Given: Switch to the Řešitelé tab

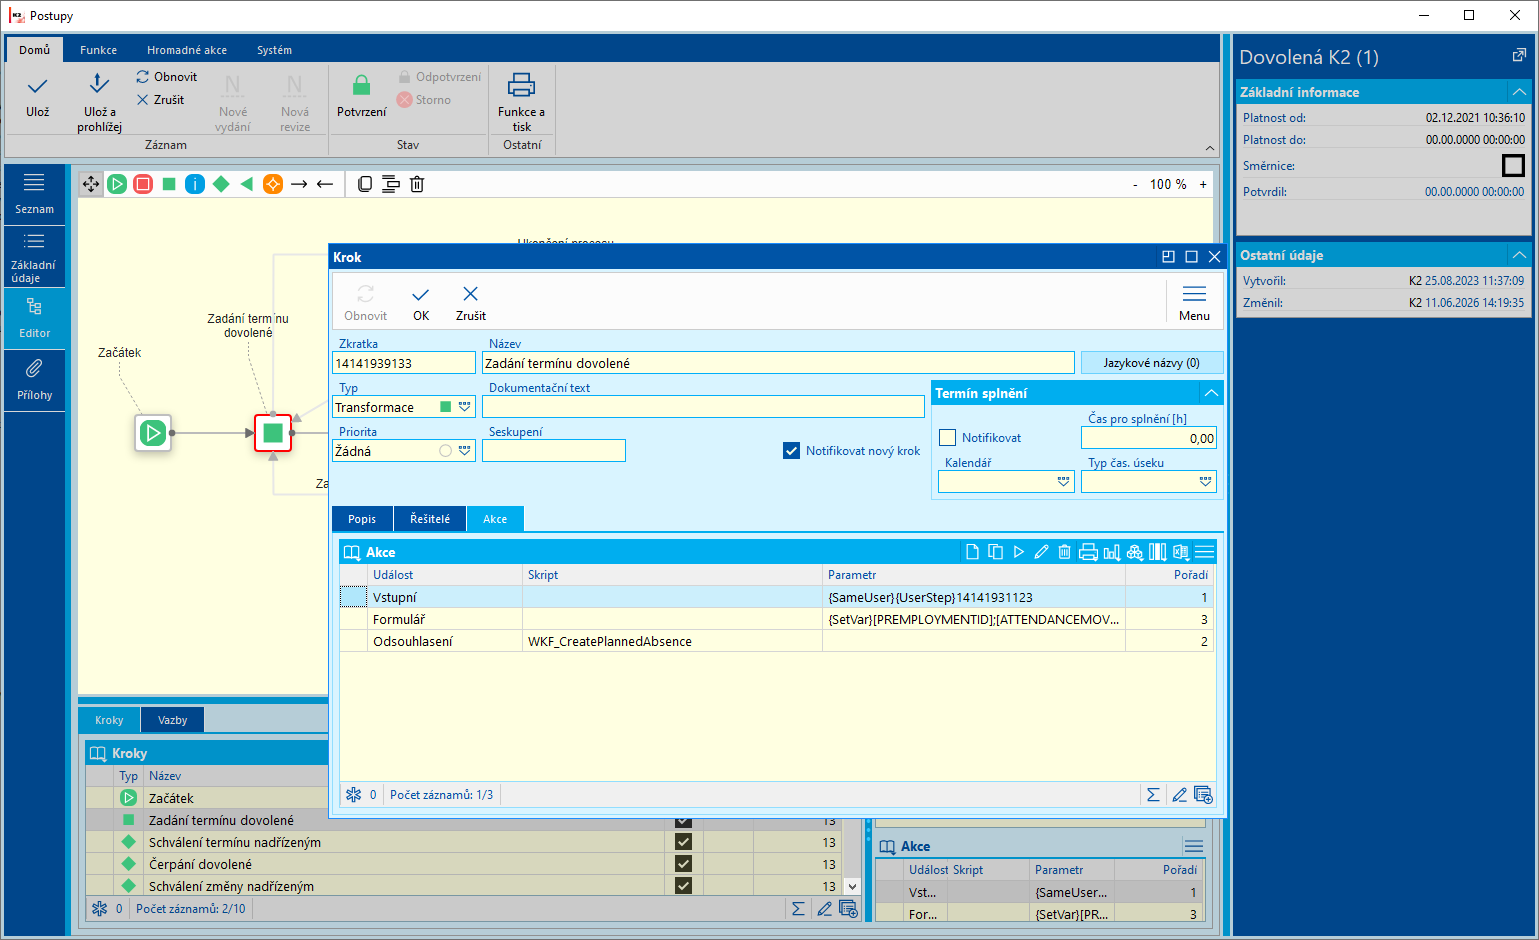Looking at the screenshot, I should [430, 519].
